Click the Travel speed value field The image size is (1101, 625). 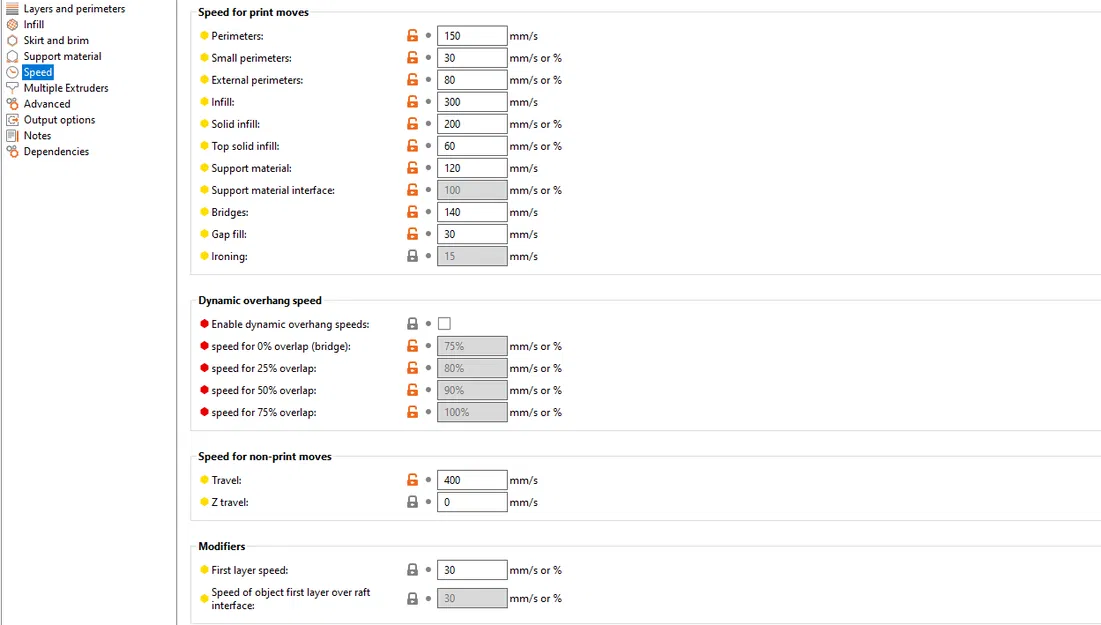pyautogui.click(x=472, y=480)
